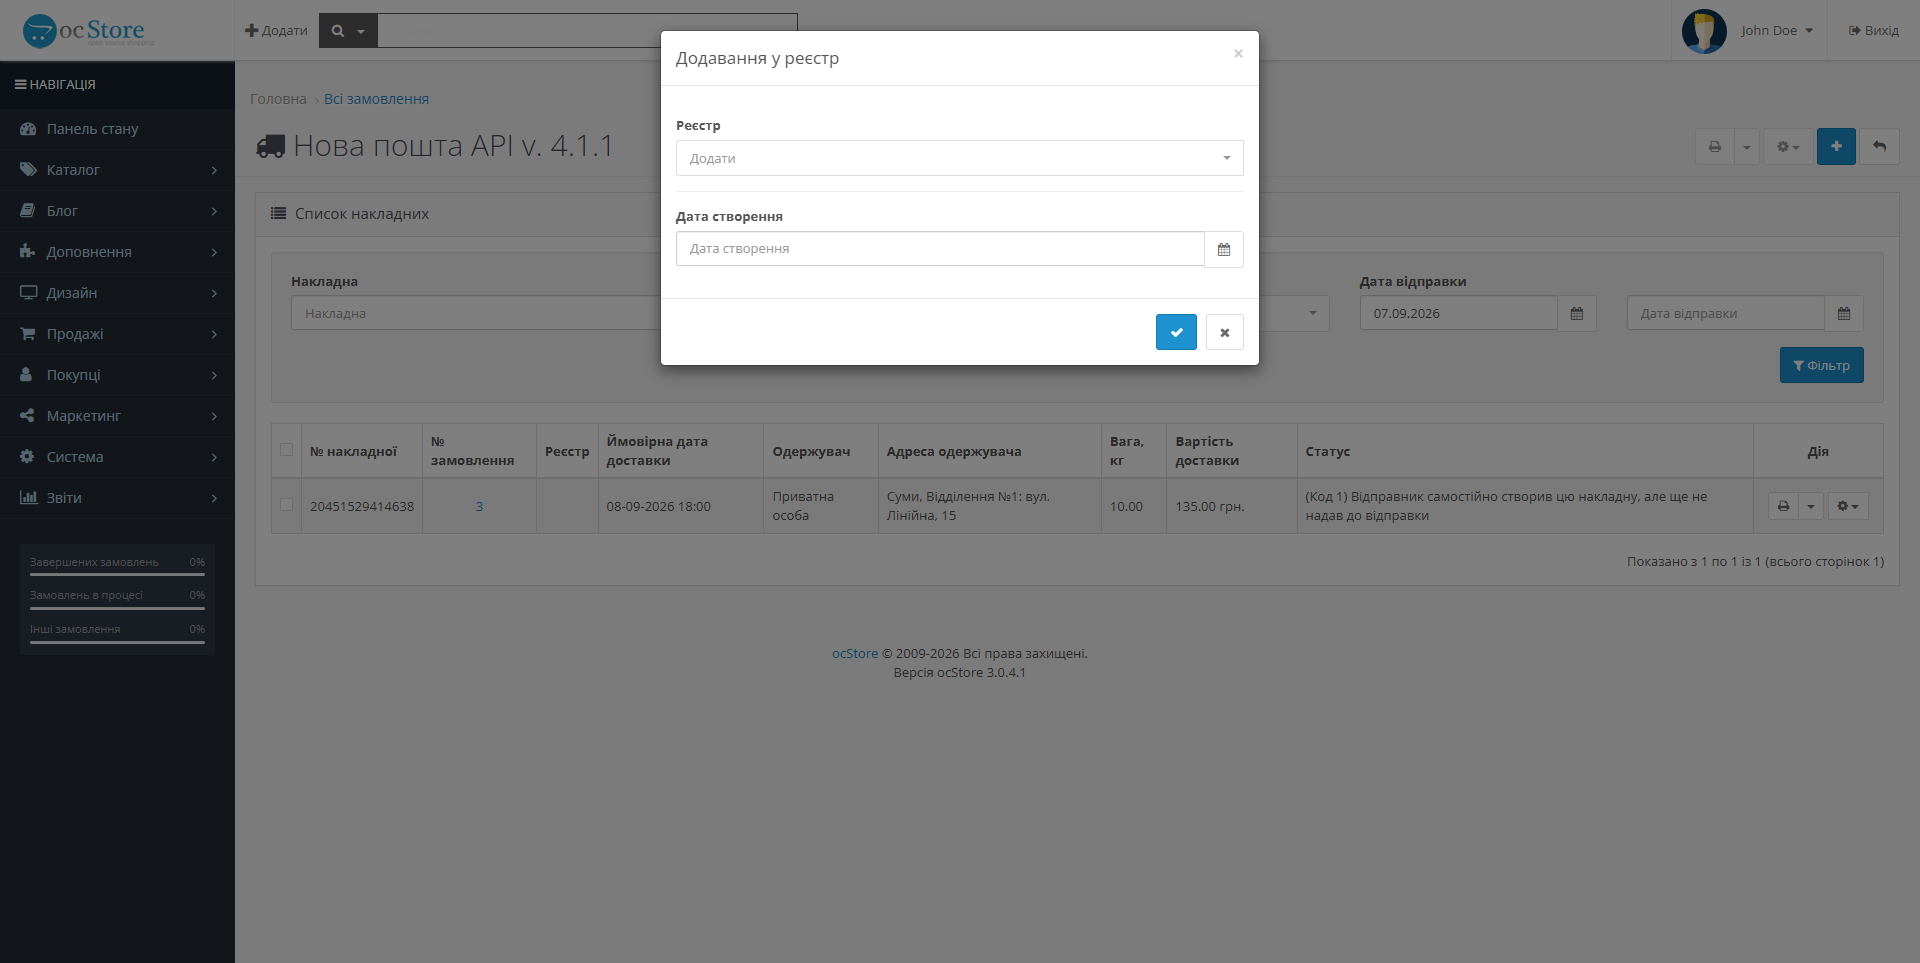Expand the Каталог menu

(117, 170)
